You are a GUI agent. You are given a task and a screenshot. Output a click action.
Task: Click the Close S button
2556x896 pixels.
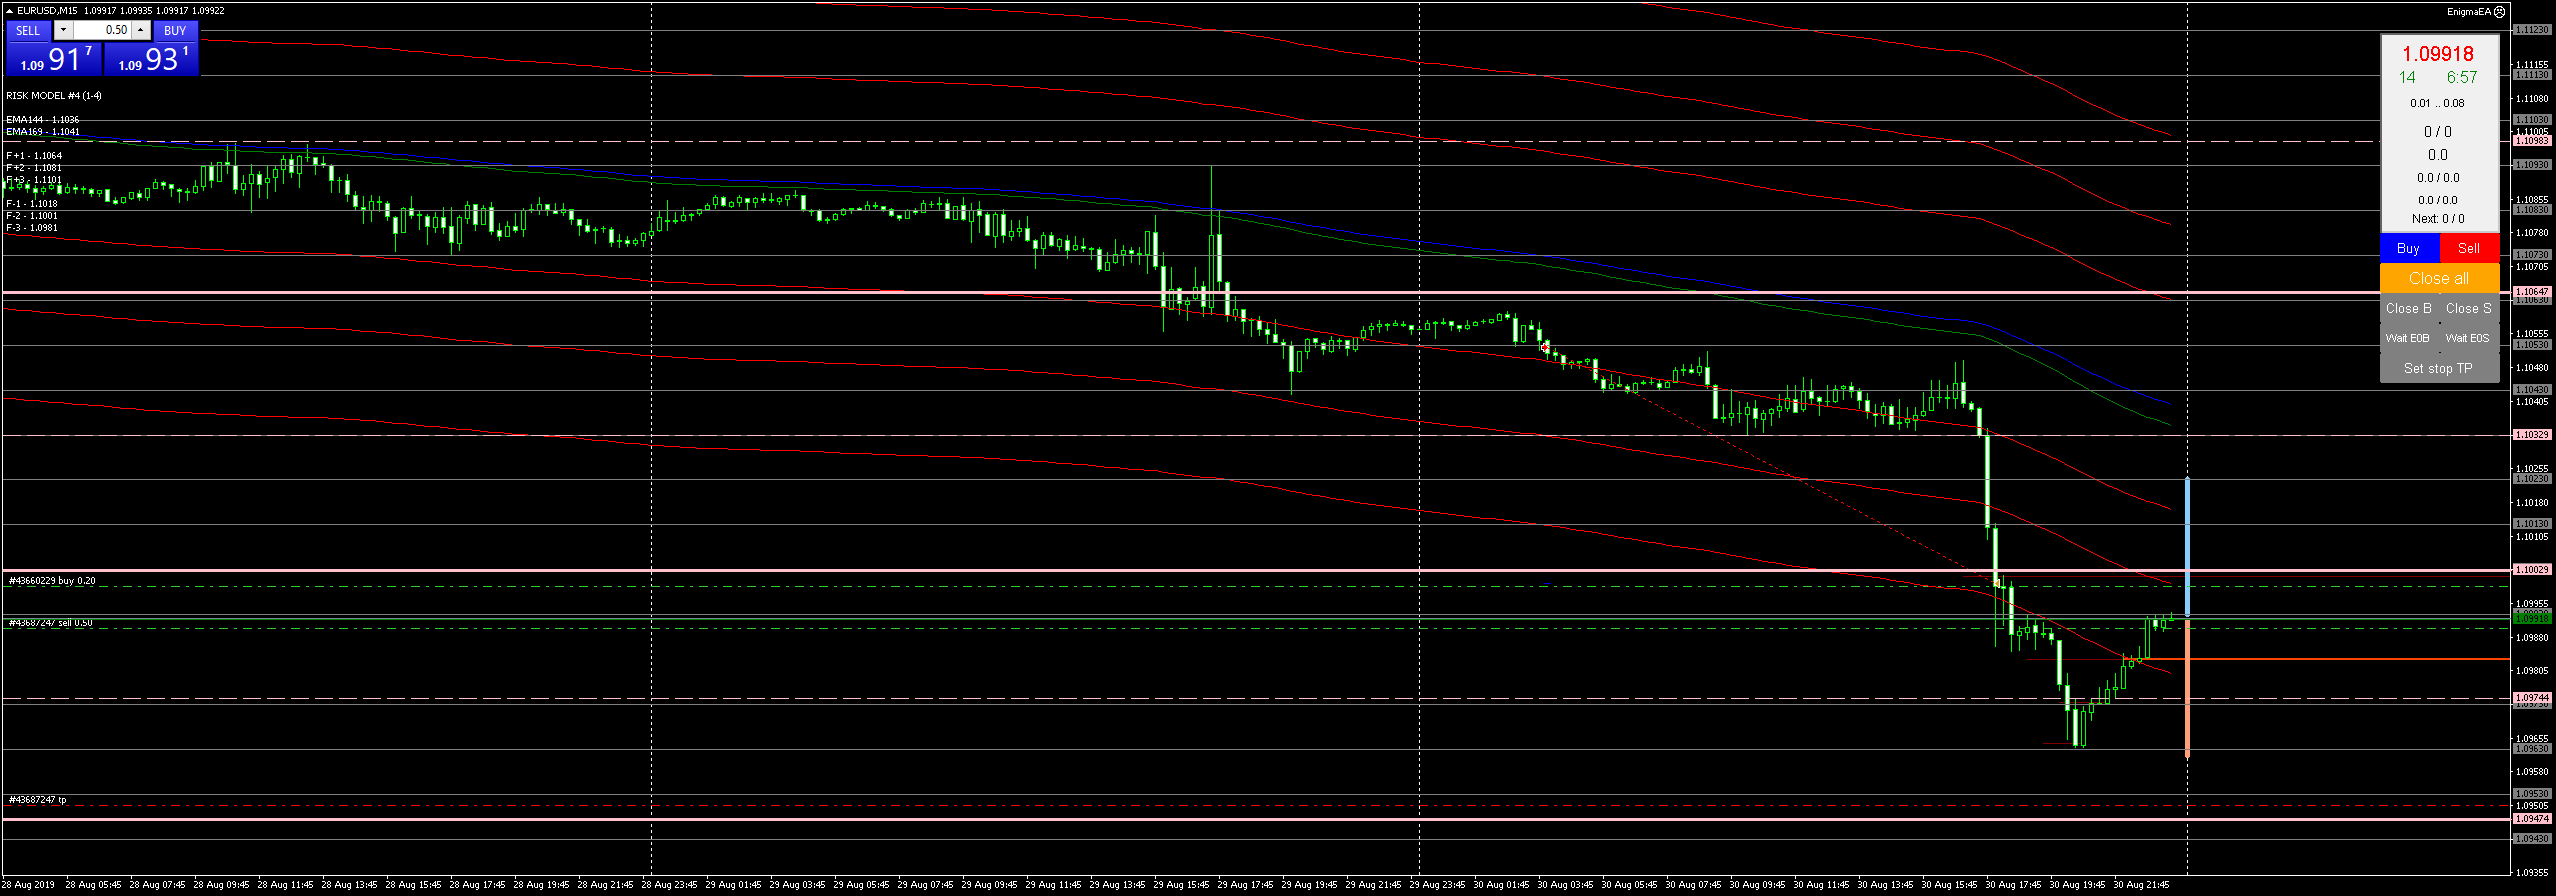point(2469,308)
